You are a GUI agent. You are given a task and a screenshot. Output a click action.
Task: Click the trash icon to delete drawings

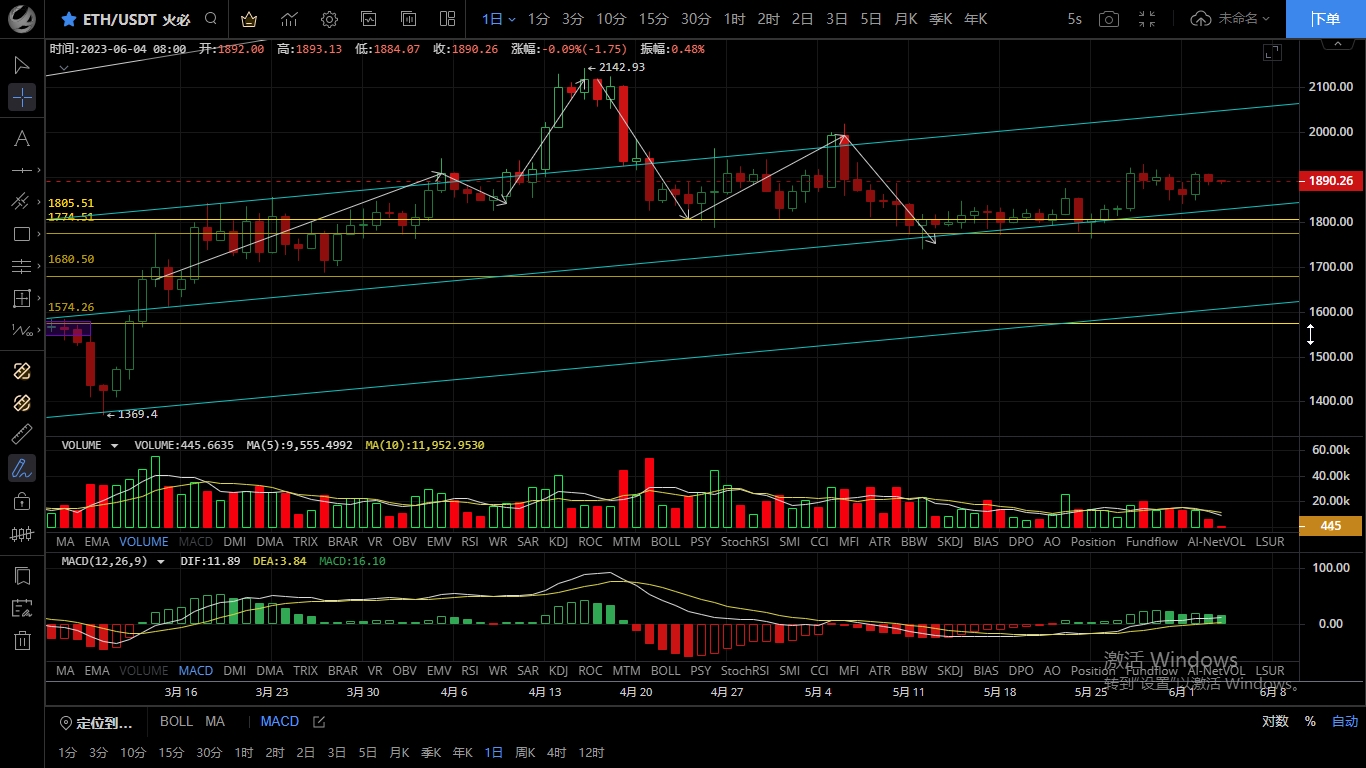tap(22, 640)
